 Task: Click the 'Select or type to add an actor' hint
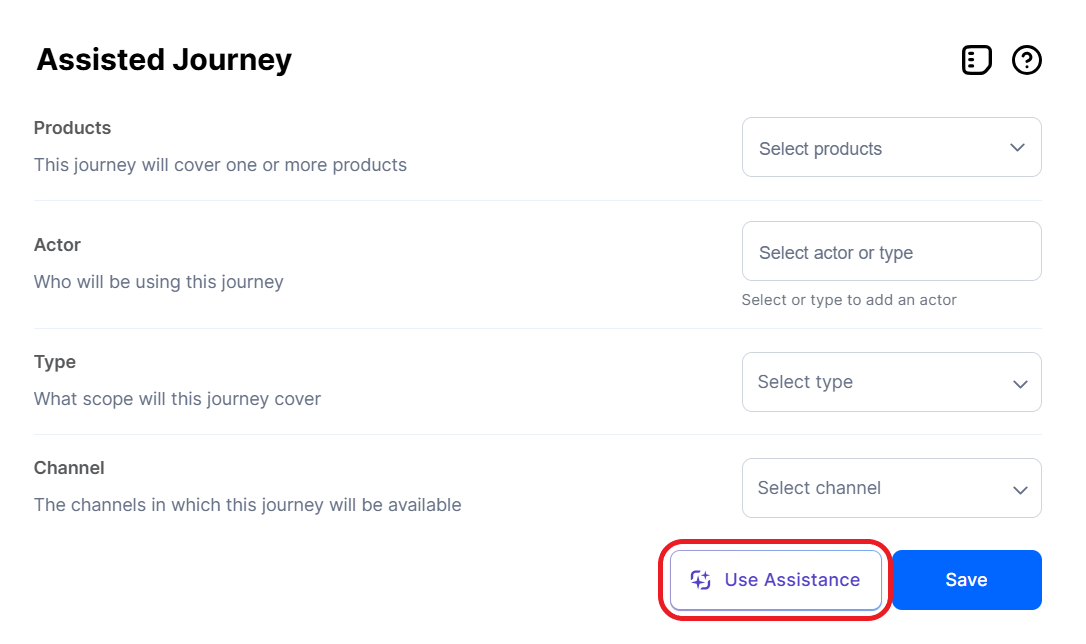[849, 300]
